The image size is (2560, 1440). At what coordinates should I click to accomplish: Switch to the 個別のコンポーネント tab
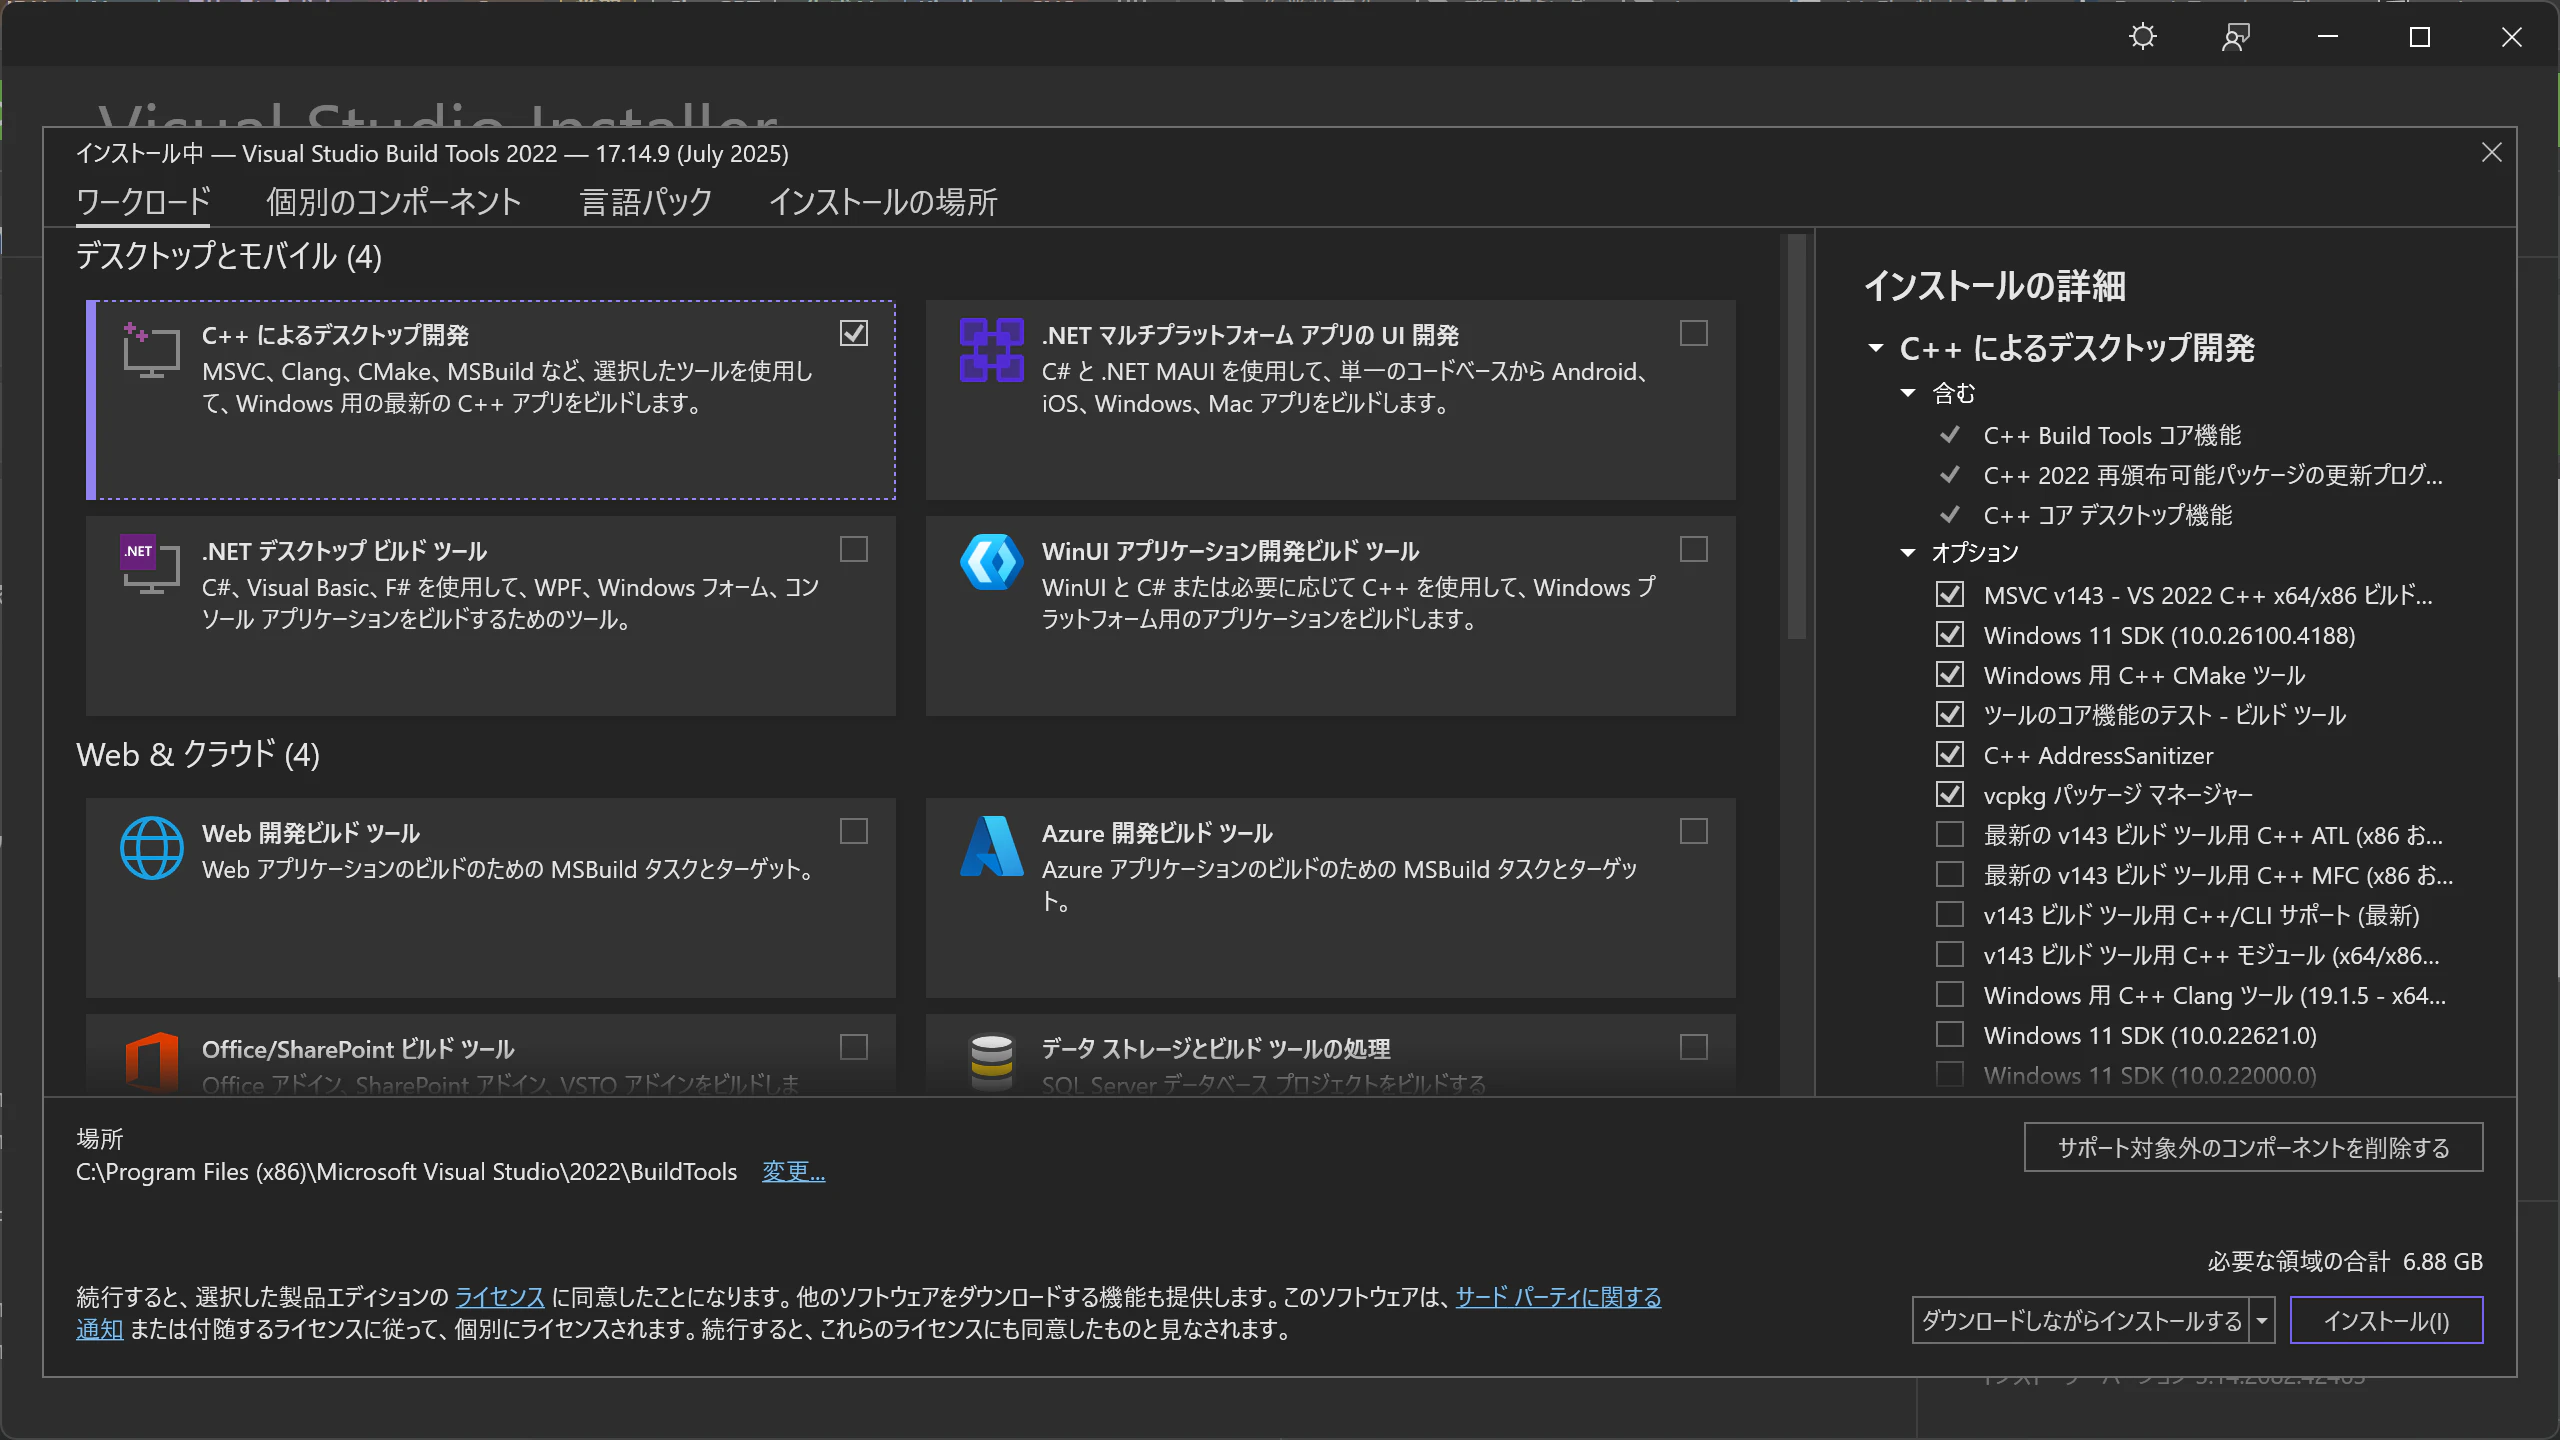click(x=394, y=203)
